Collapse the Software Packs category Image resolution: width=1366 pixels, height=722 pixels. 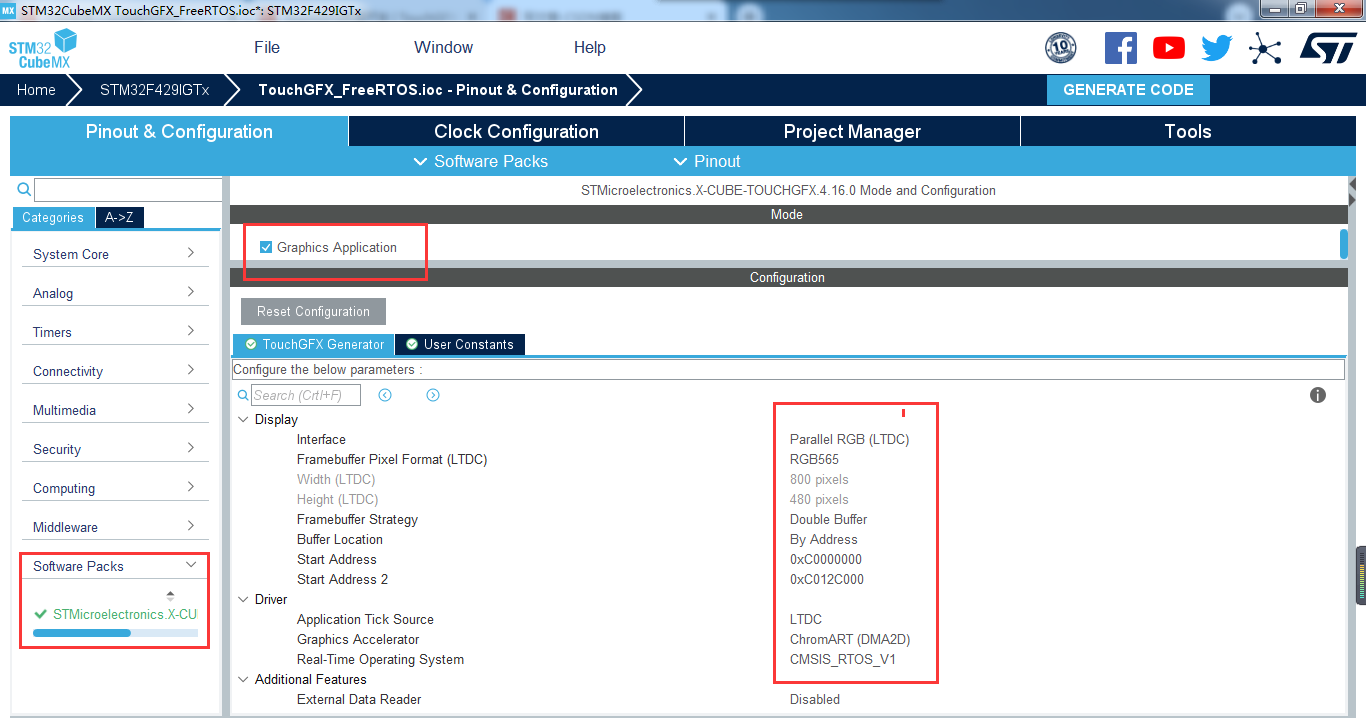pos(115,566)
